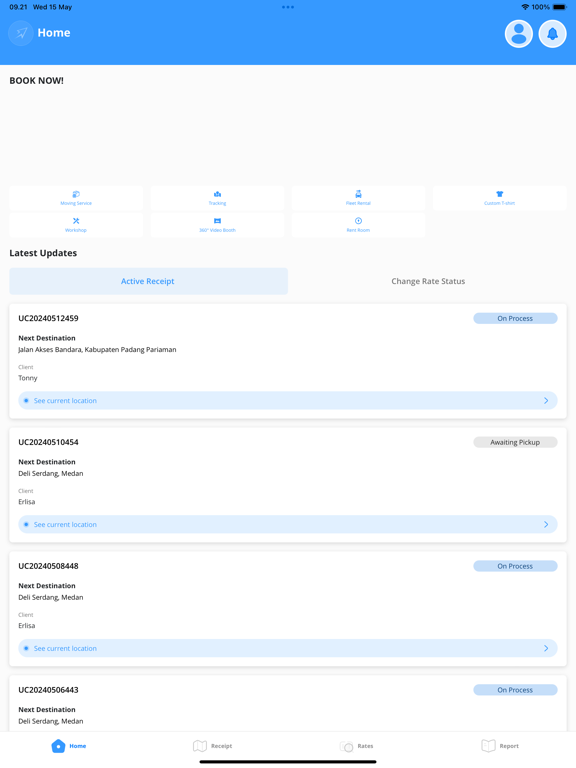Switch to the Active Receipt tab
The width and height of the screenshot is (576, 768).
[x=148, y=281]
